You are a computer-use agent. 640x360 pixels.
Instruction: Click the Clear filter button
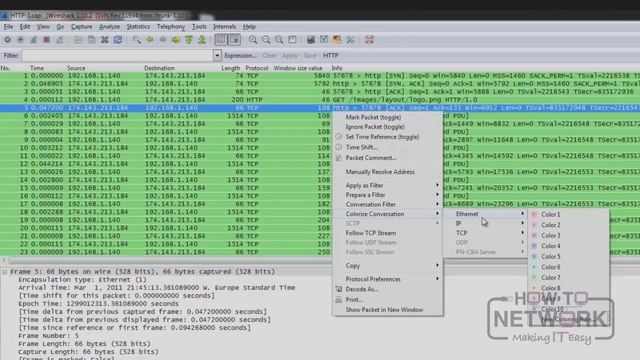269,56
